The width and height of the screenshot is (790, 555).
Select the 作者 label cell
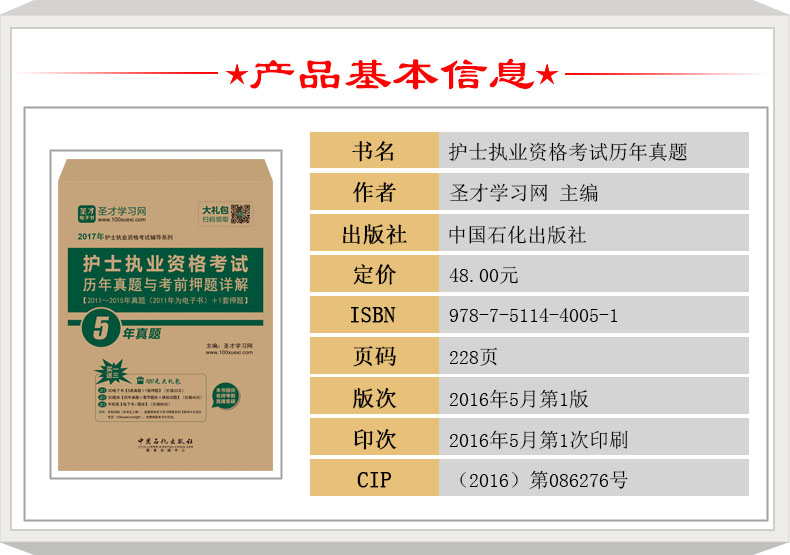click(x=374, y=193)
